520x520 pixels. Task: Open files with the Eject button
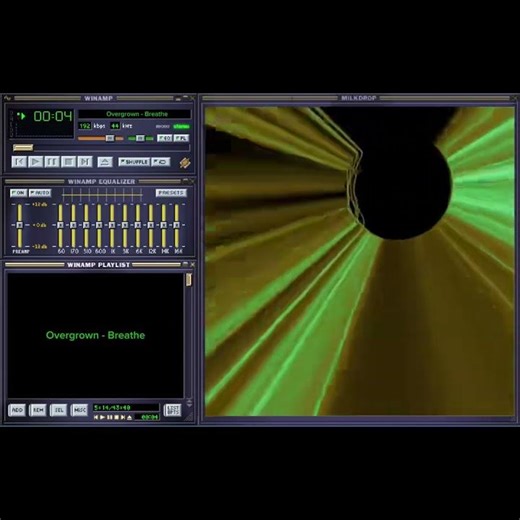105,162
